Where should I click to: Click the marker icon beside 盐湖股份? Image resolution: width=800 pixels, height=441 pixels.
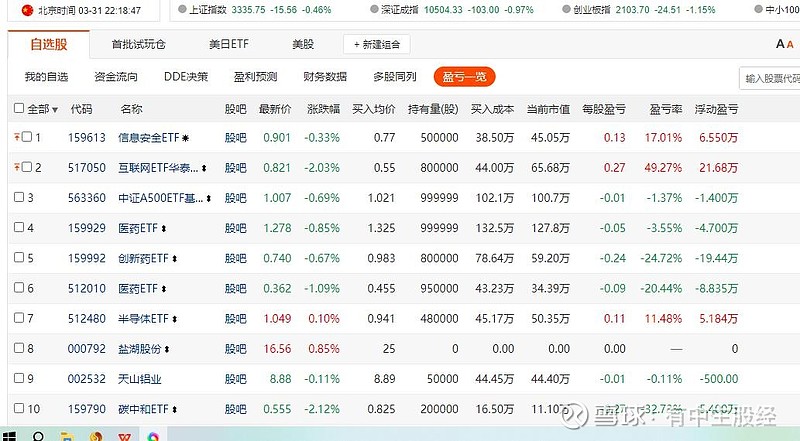tap(167, 350)
